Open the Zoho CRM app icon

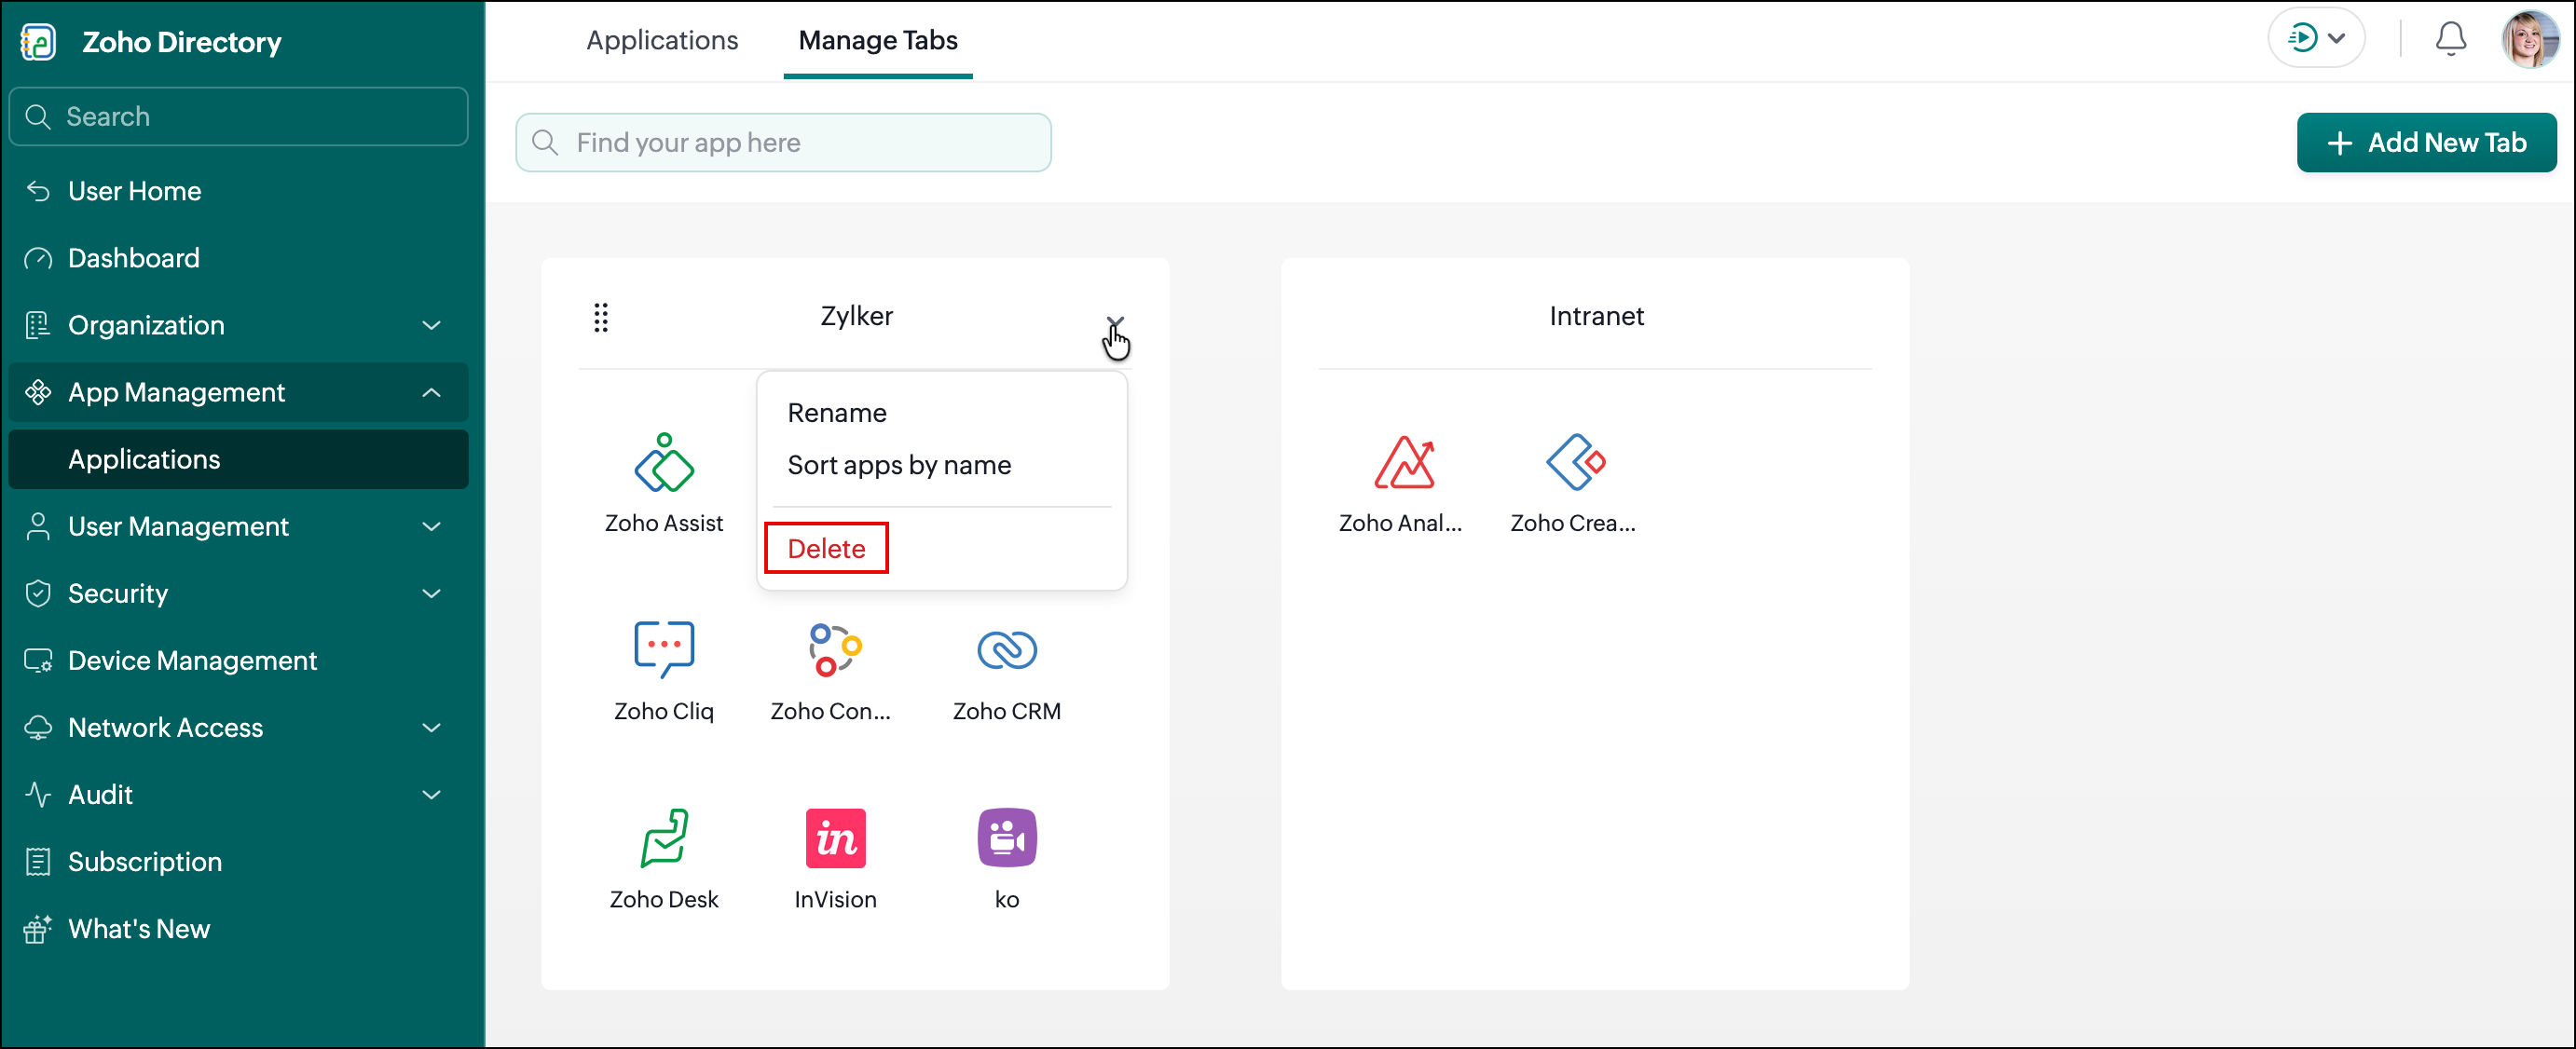pos(1007,650)
